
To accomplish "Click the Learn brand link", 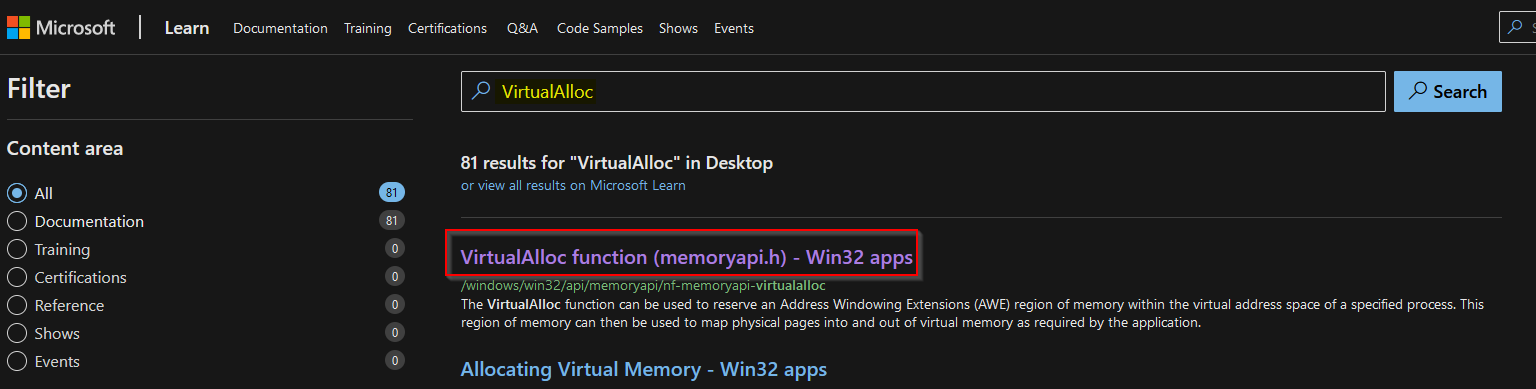I will tap(187, 28).
